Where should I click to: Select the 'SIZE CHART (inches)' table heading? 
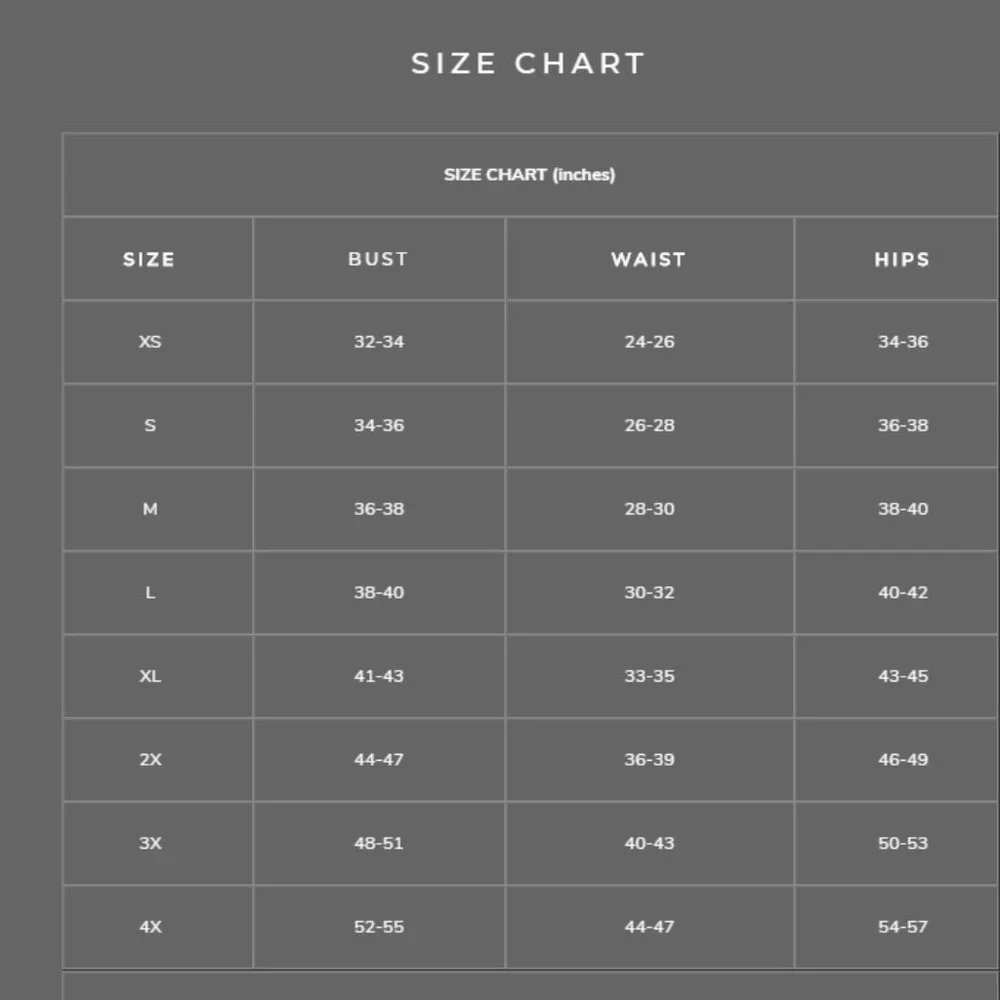coord(529,174)
